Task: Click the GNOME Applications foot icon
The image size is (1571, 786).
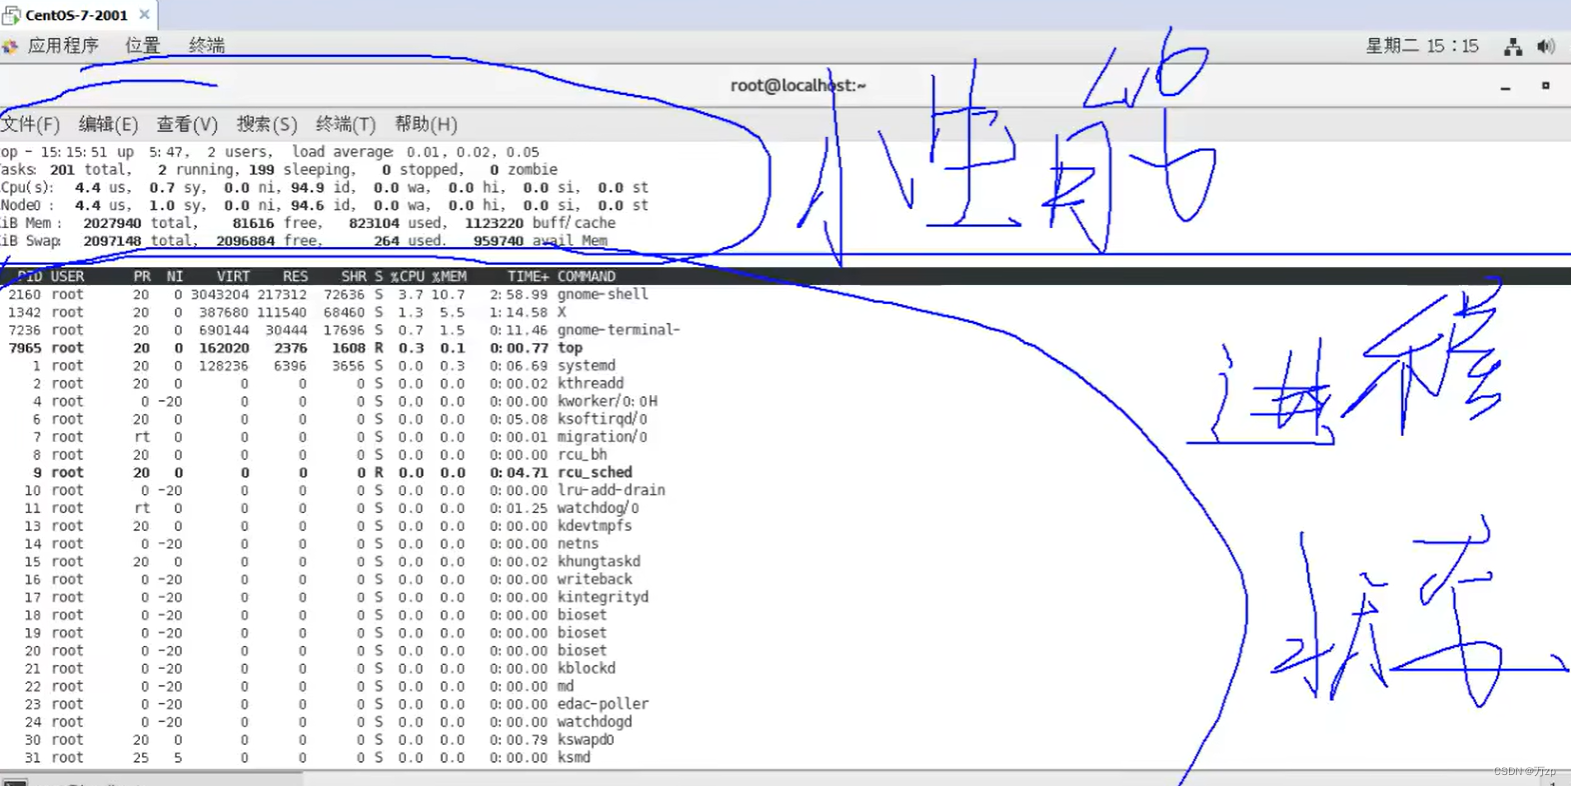Action: click(10, 46)
